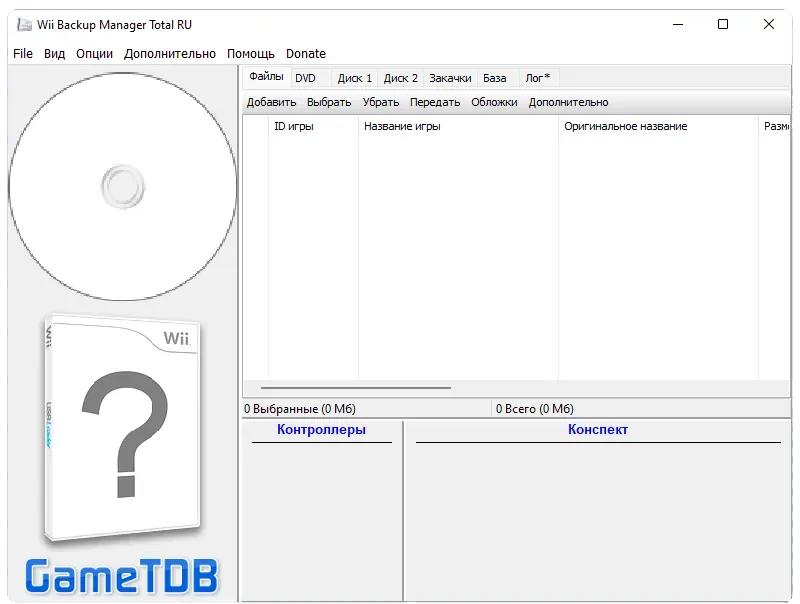Open the File menu
Viewport: 800px width, 604px height.
tap(23, 54)
